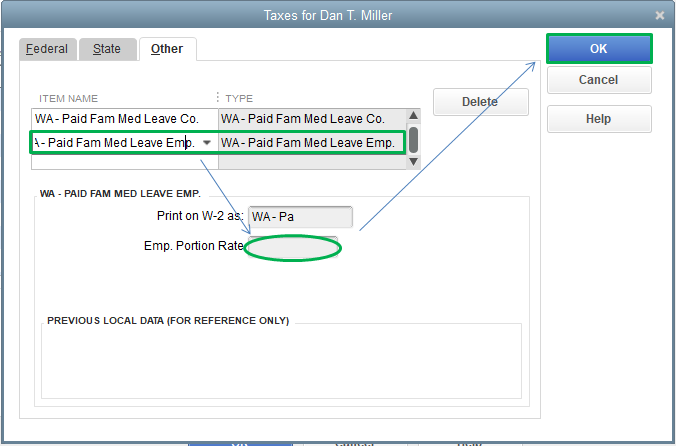The height and width of the screenshot is (446, 676).
Task: Click the item list scrollbar thumb
Action: point(413,140)
